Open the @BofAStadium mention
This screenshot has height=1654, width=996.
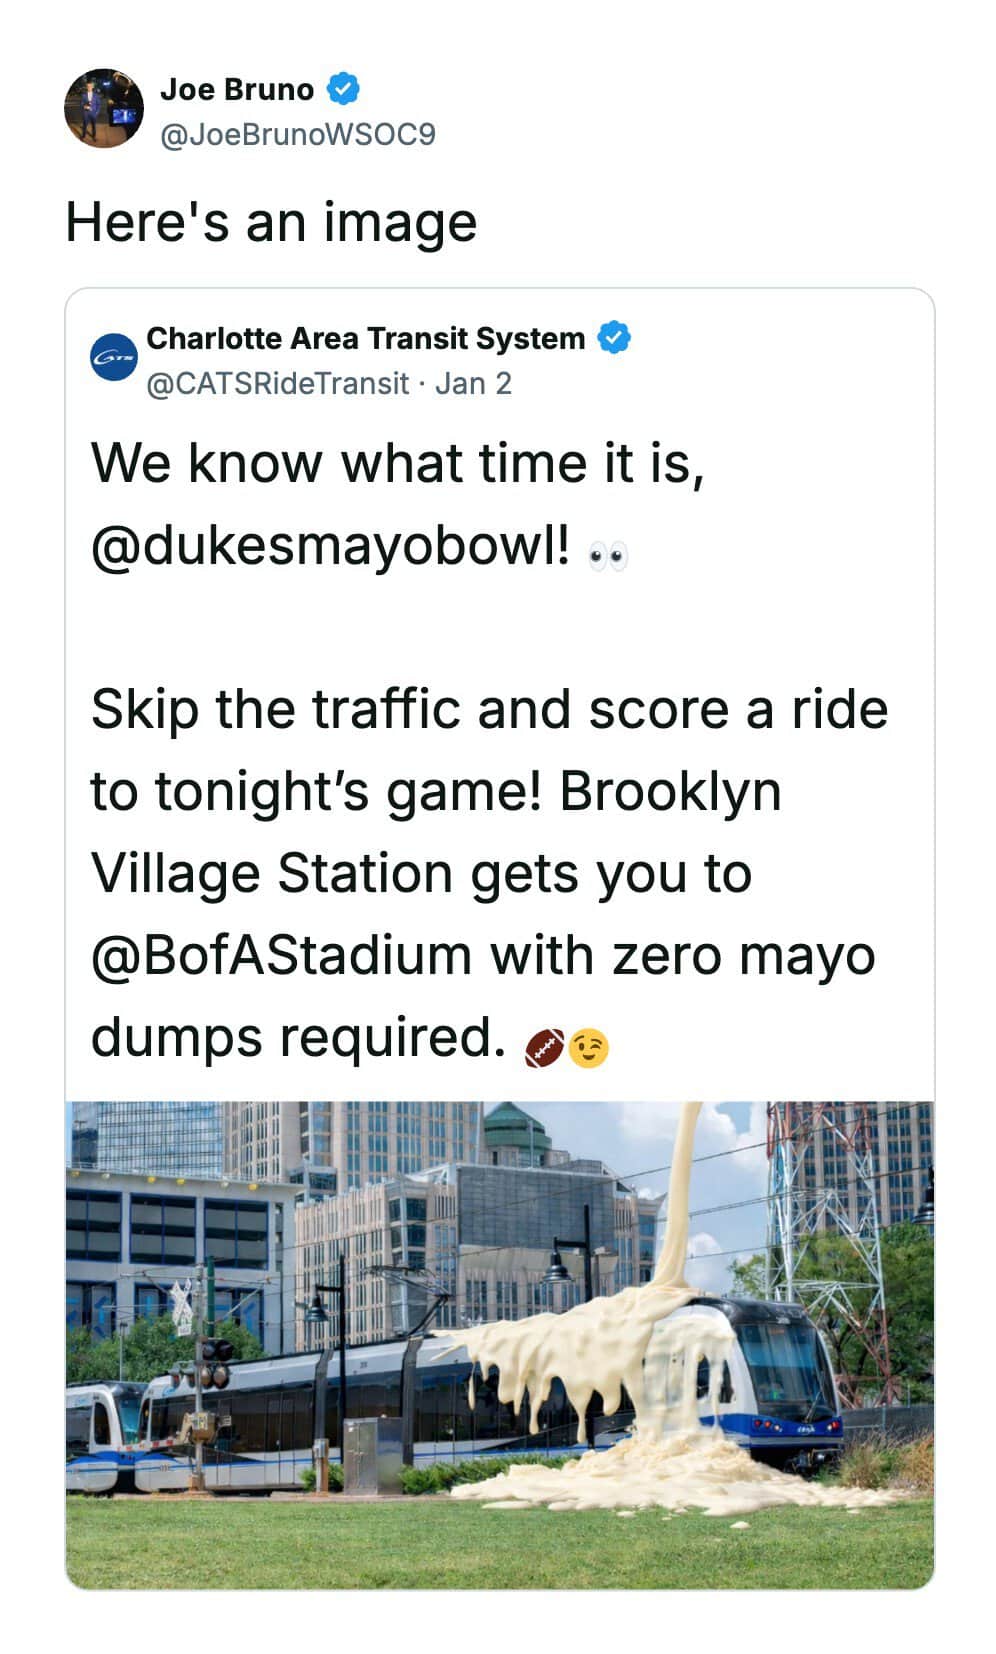tap(281, 955)
